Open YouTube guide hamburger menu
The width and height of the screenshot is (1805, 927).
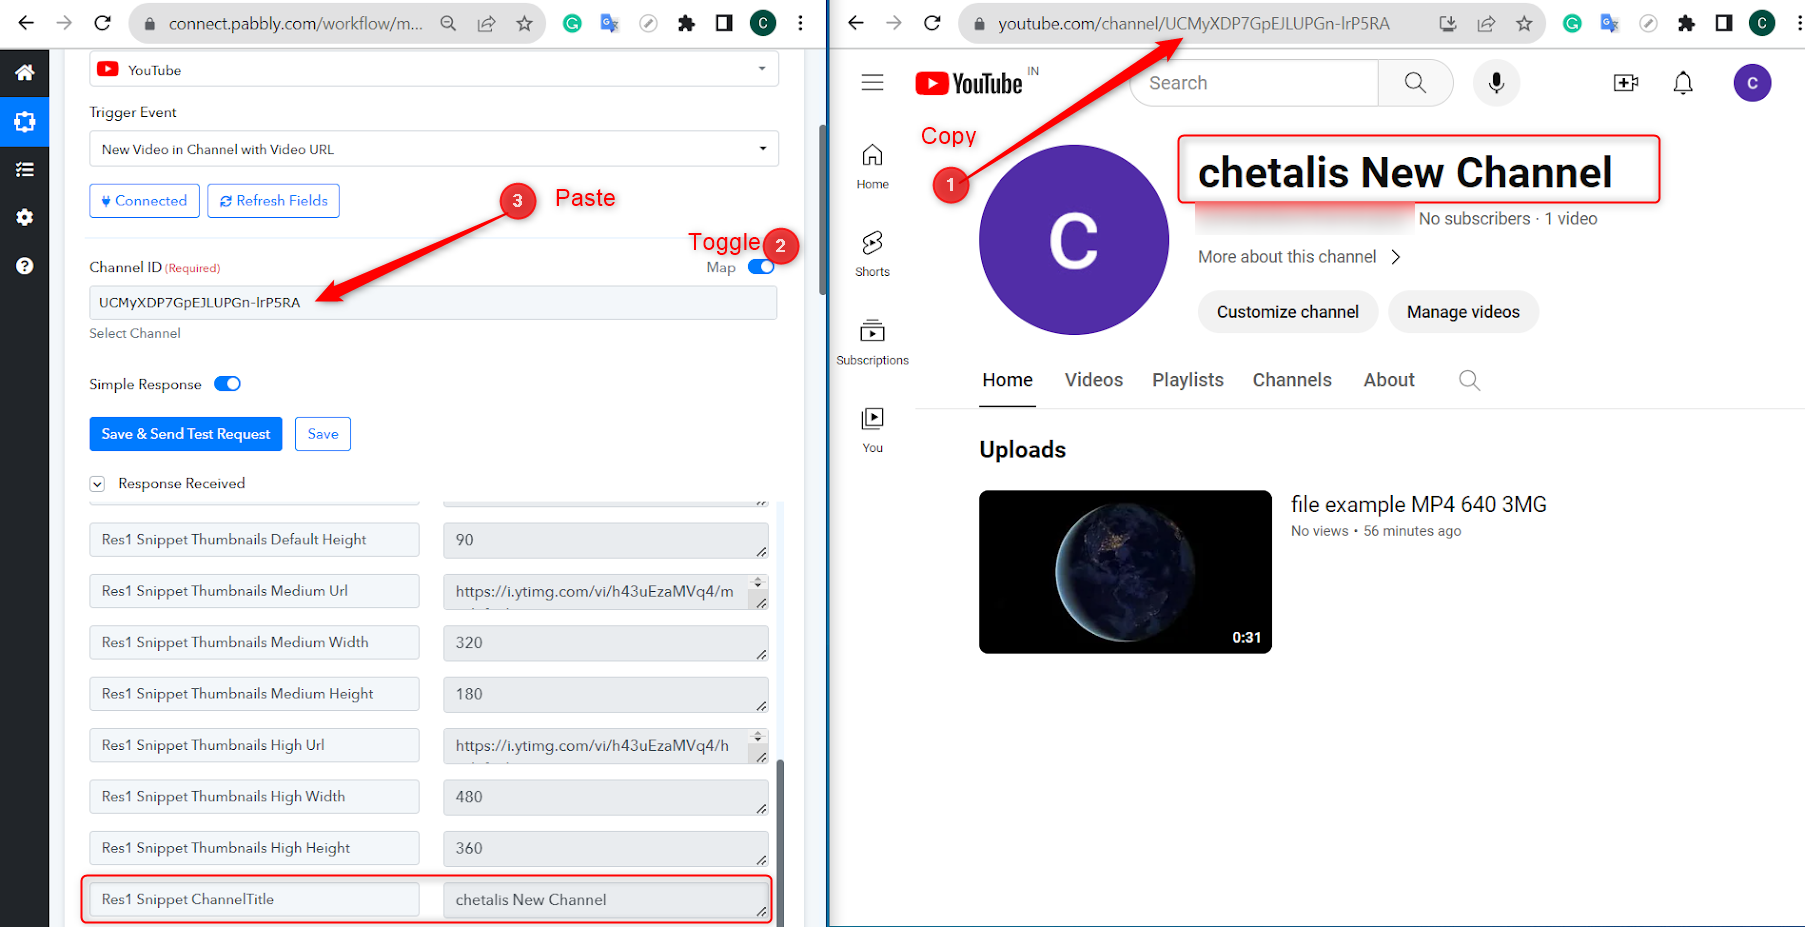(872, 83)
